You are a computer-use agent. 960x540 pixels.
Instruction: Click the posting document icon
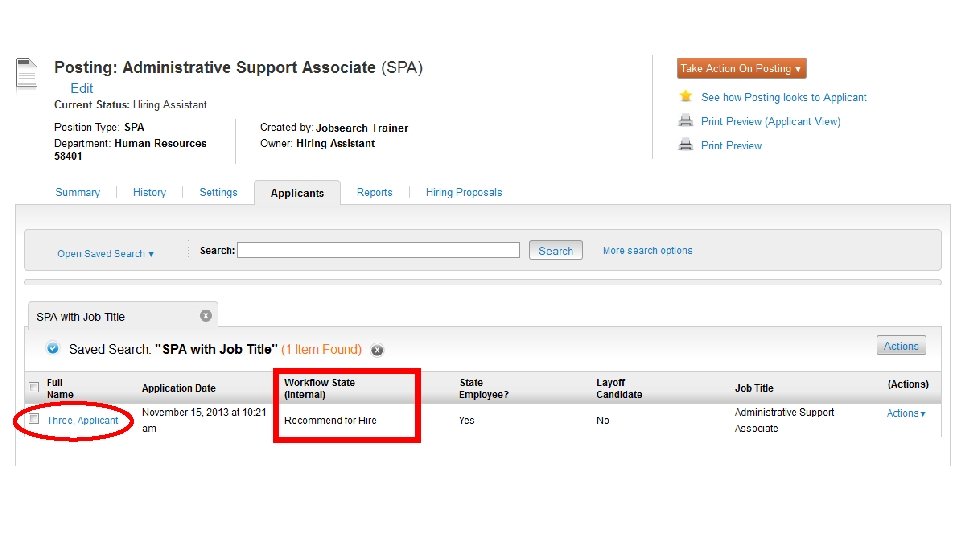pos(26,74)
